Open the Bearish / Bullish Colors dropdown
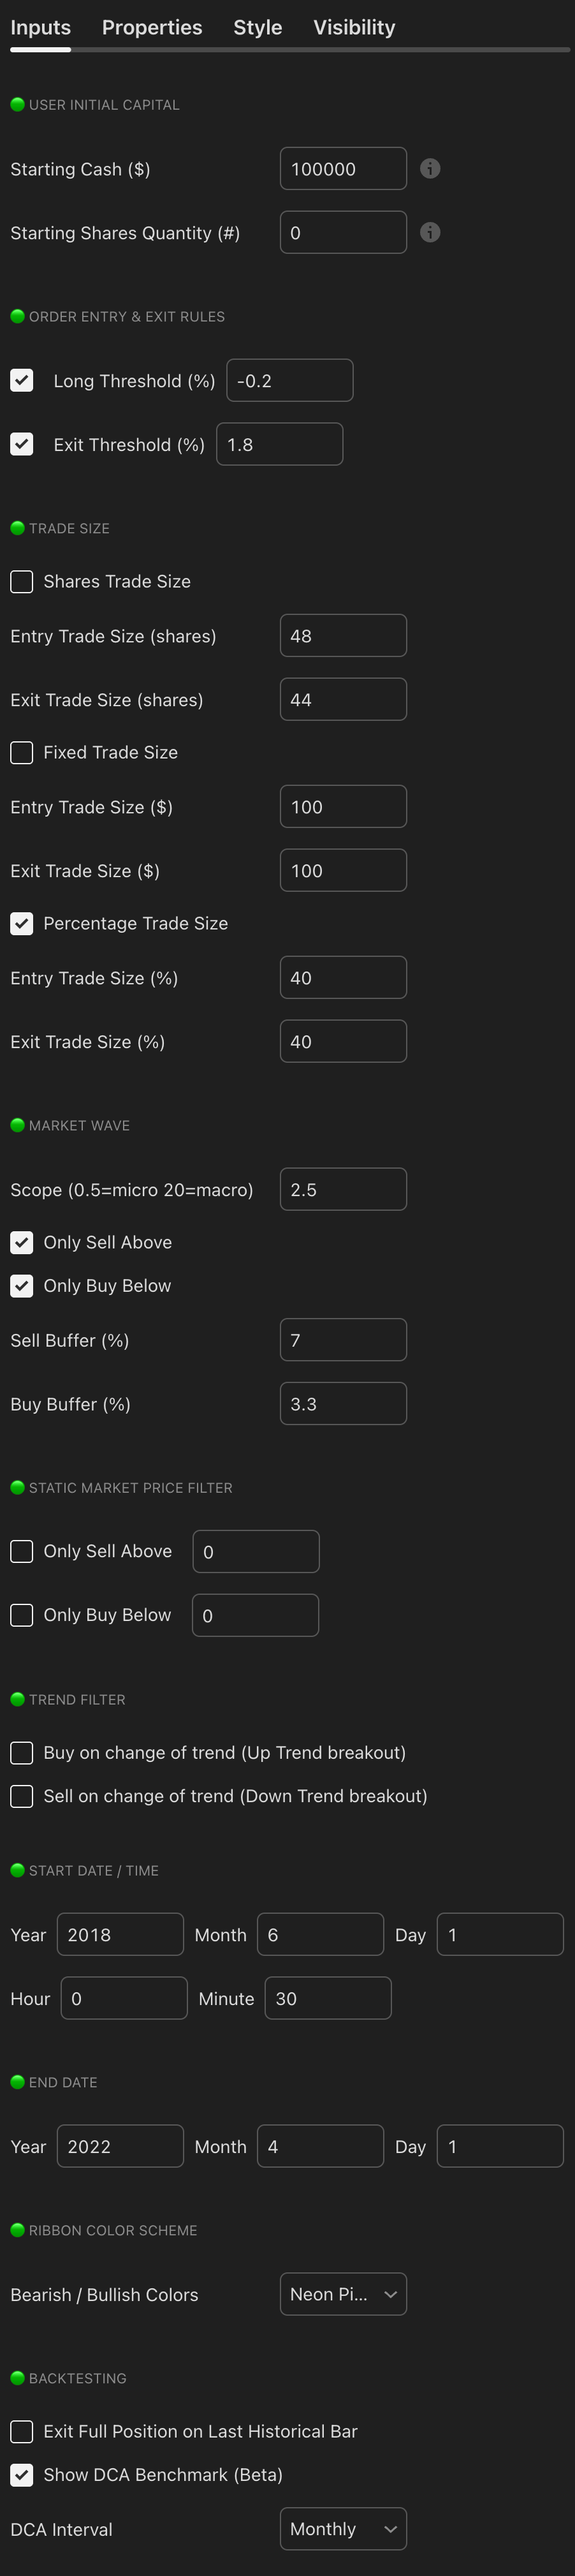575x2576 pixels. click(x=343, y=2295)
